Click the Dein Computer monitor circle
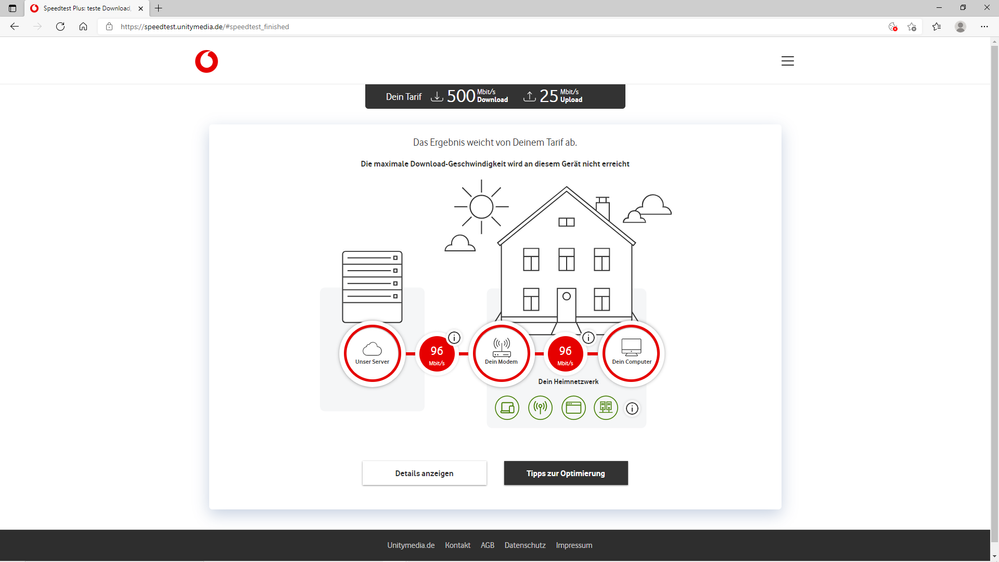 click(x=631, y=353)
